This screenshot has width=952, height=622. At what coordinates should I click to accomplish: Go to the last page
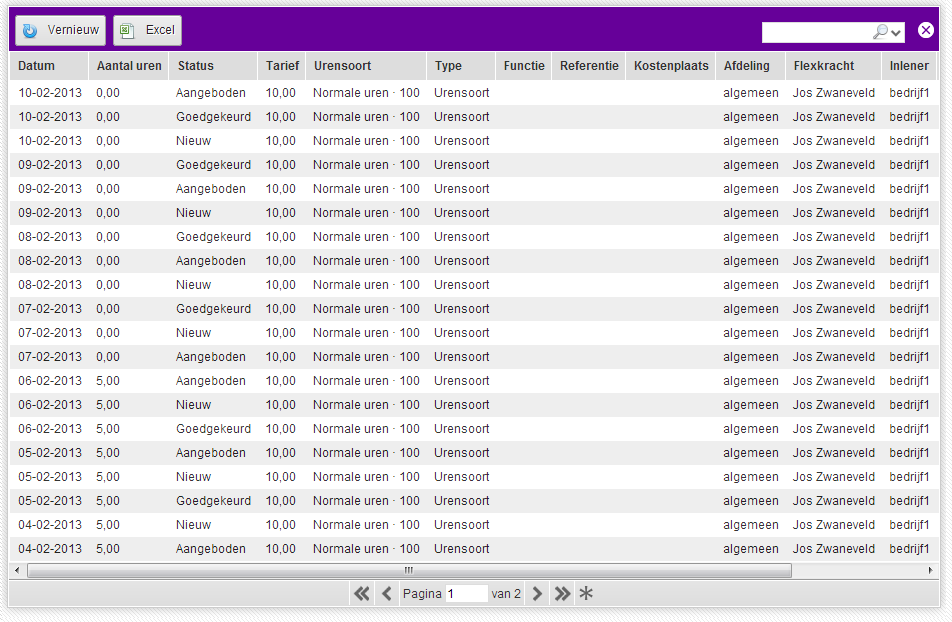click(x=562, y=593)
